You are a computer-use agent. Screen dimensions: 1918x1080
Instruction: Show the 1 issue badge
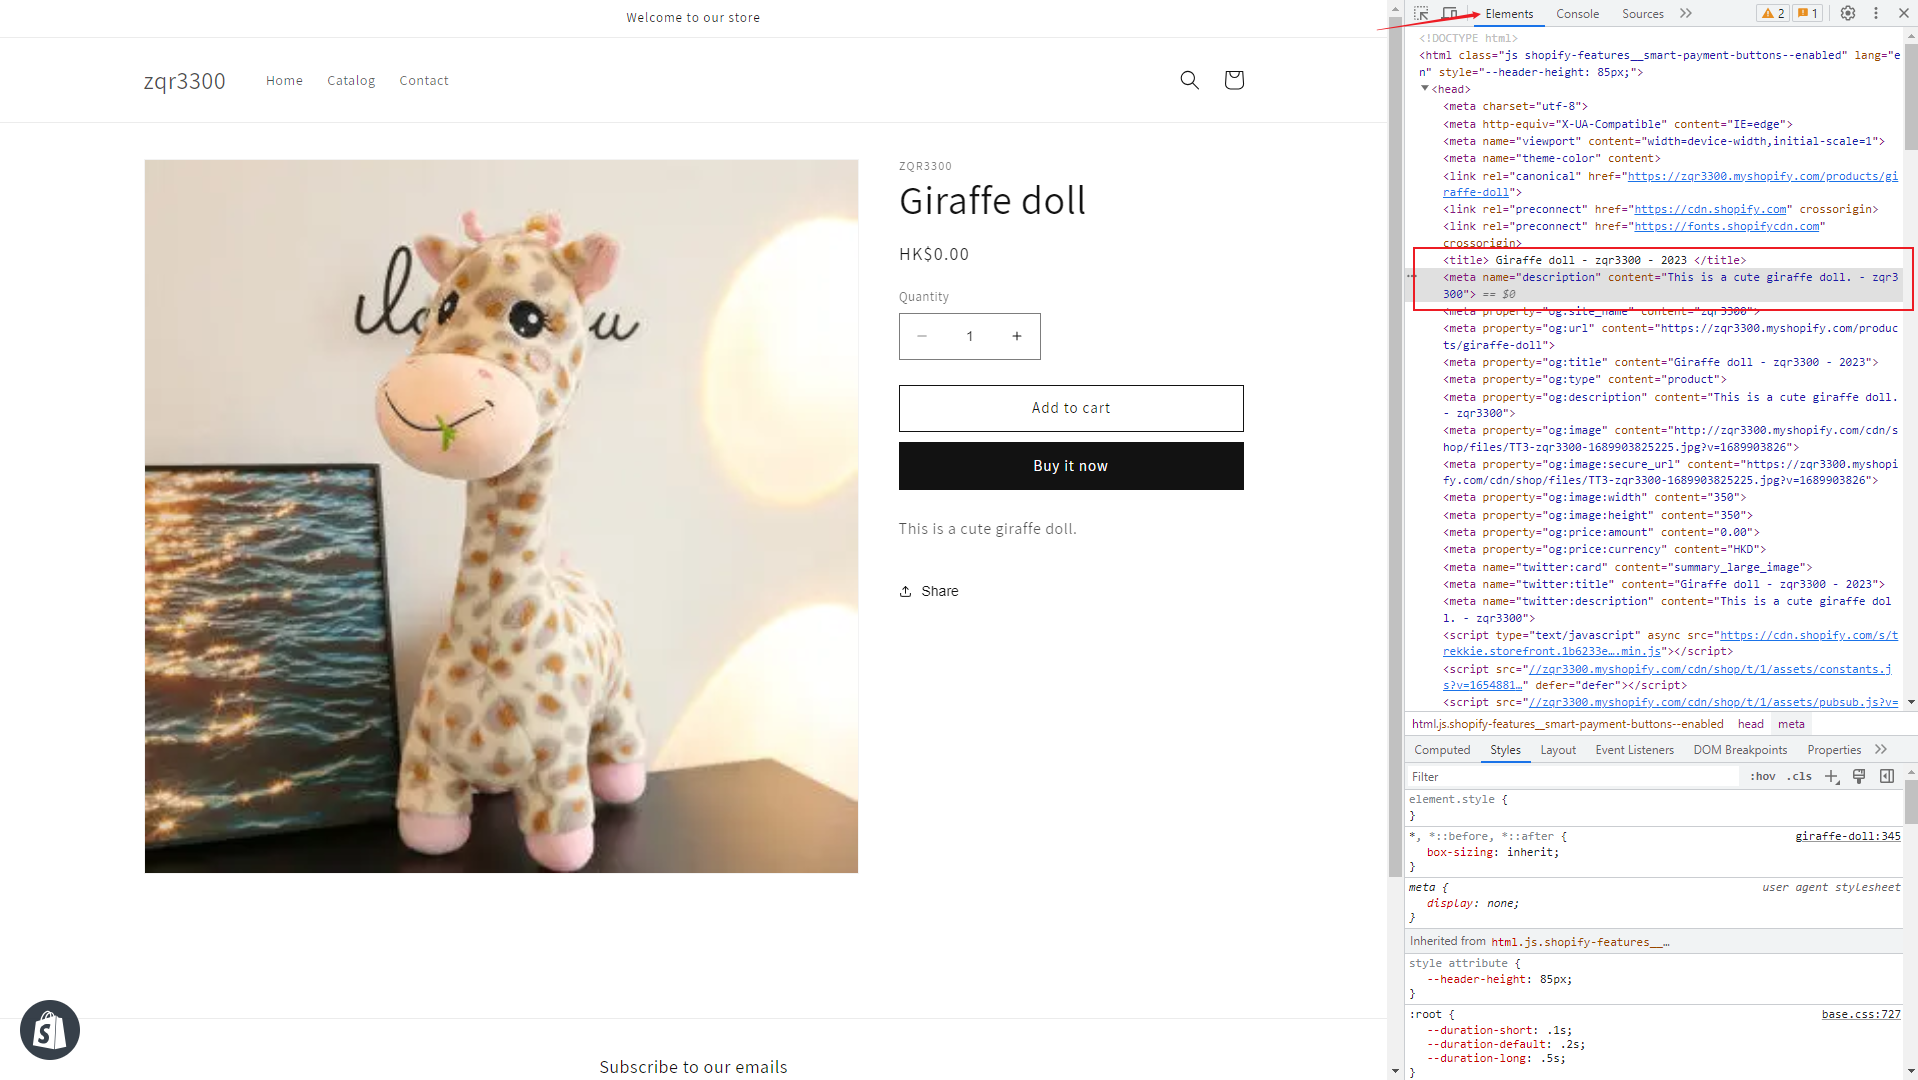[x=1808, y=14]
